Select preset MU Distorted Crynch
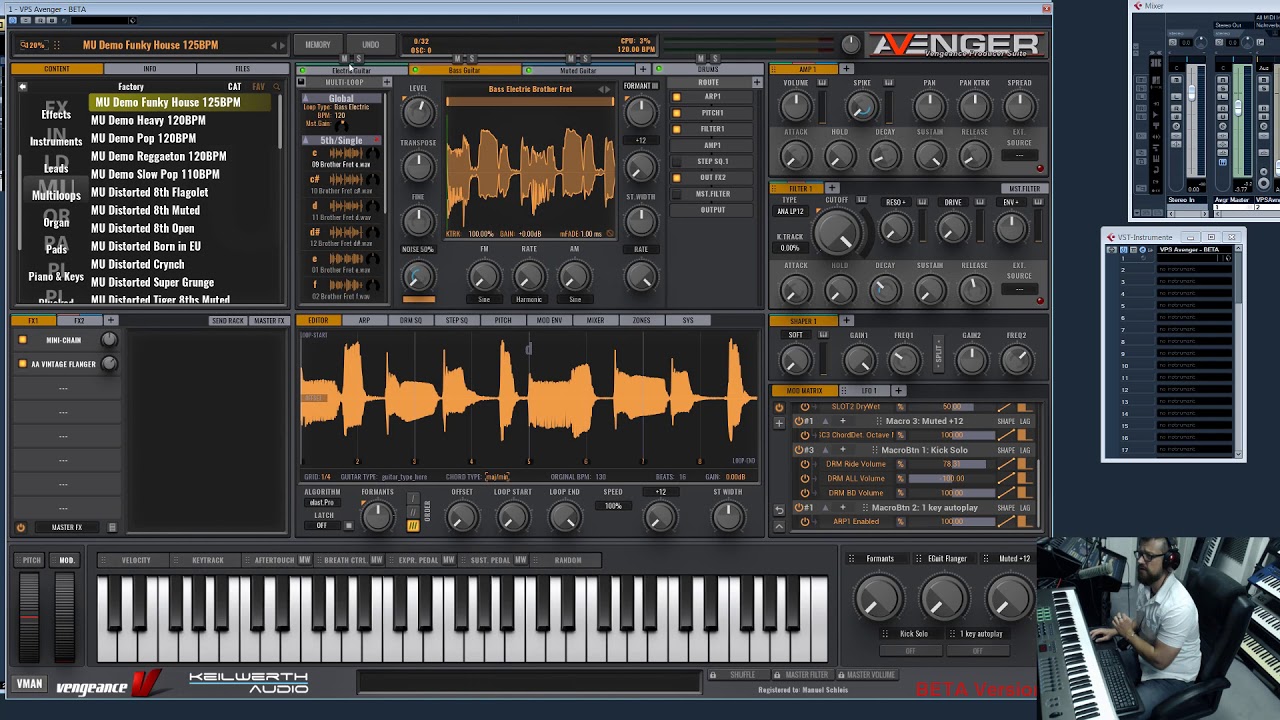Viewport: 1280px width, 720px height. [137, 264]
